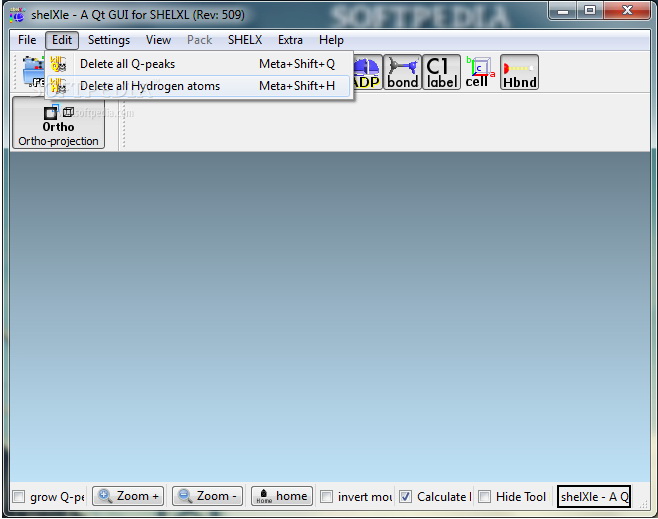Viewport: 658px width, 519px height.
Task: Click the kill Hydrogen atoms icon in menu
Action: click(x=58, y=86)
